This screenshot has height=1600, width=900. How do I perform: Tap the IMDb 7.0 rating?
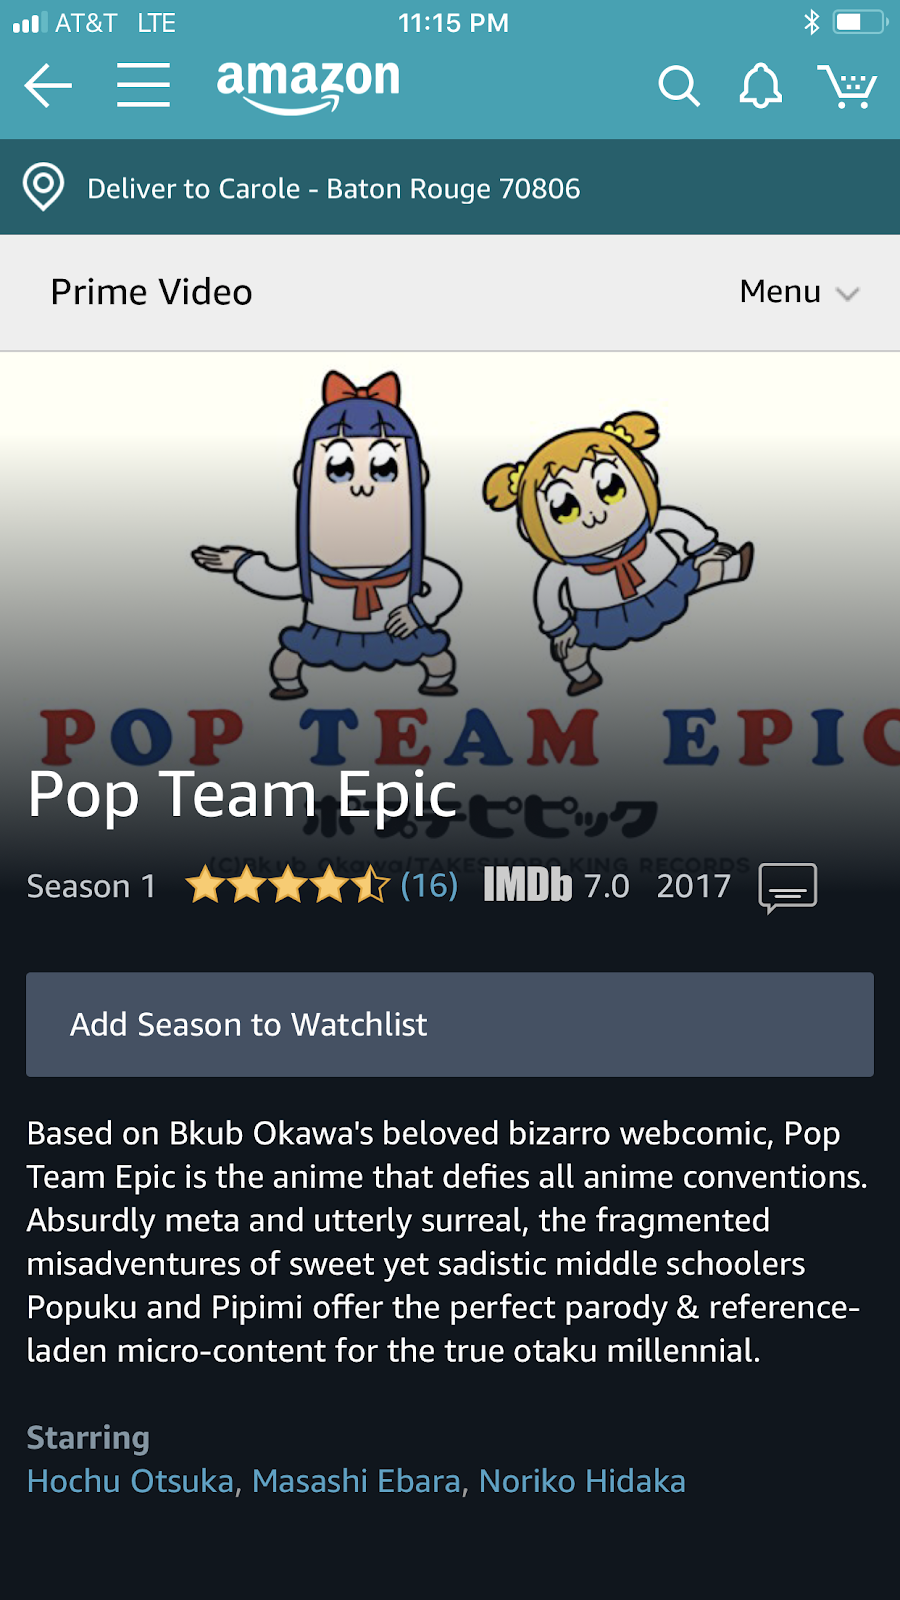556,886
